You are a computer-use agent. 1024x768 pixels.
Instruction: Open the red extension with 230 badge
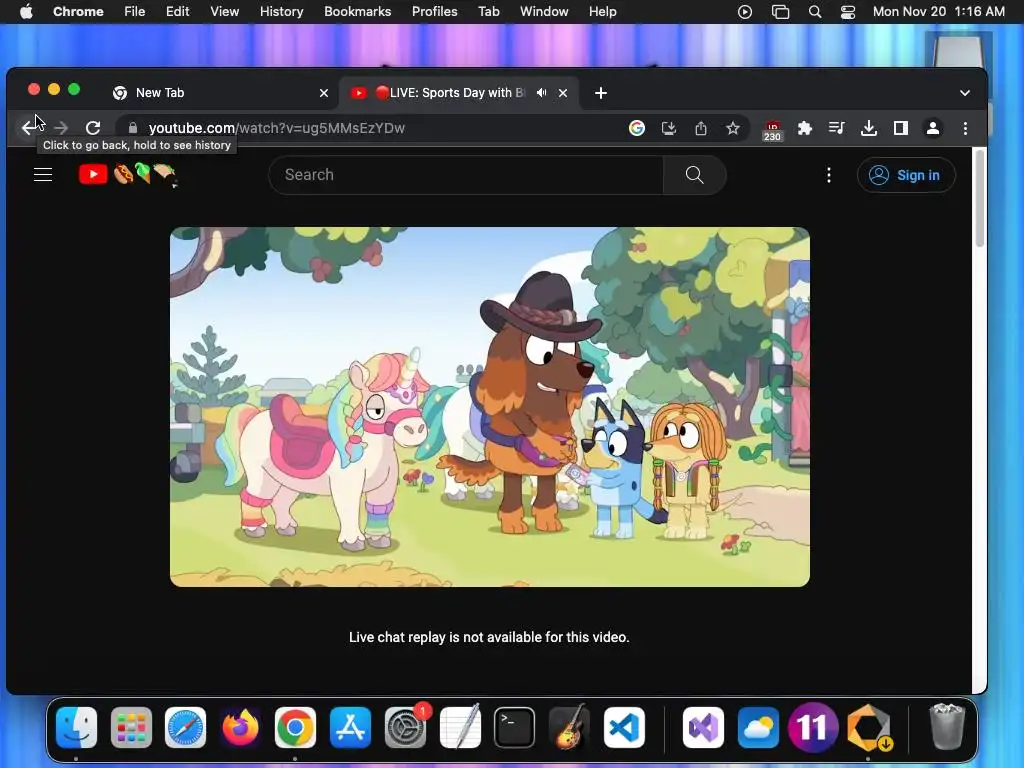[773, 129]
